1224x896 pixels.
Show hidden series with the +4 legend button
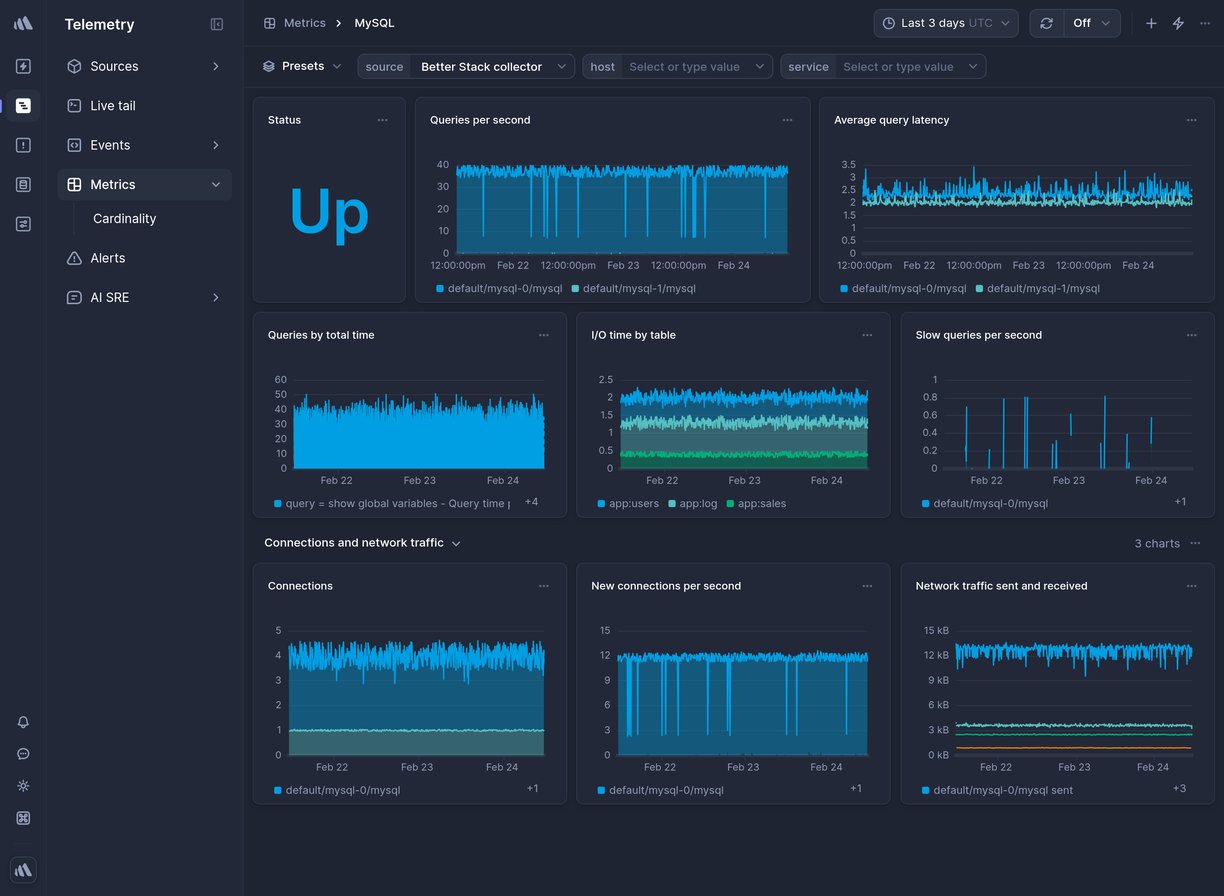pyautogui.click(x=531, y=502)
